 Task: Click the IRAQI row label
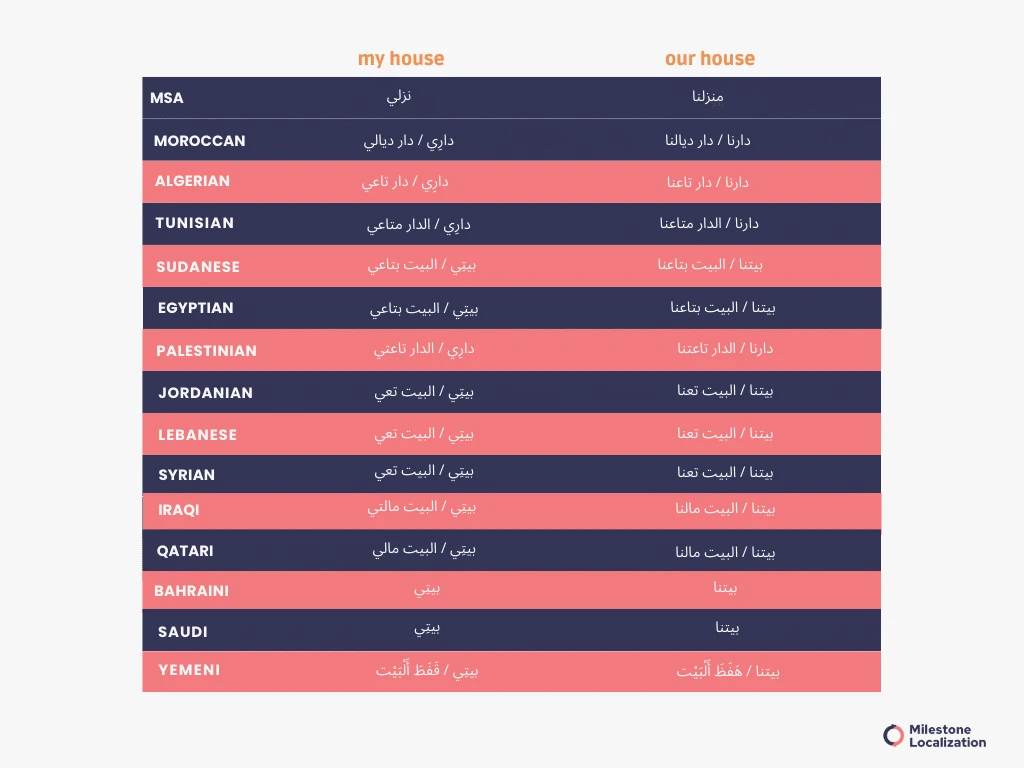coord(178,510)
